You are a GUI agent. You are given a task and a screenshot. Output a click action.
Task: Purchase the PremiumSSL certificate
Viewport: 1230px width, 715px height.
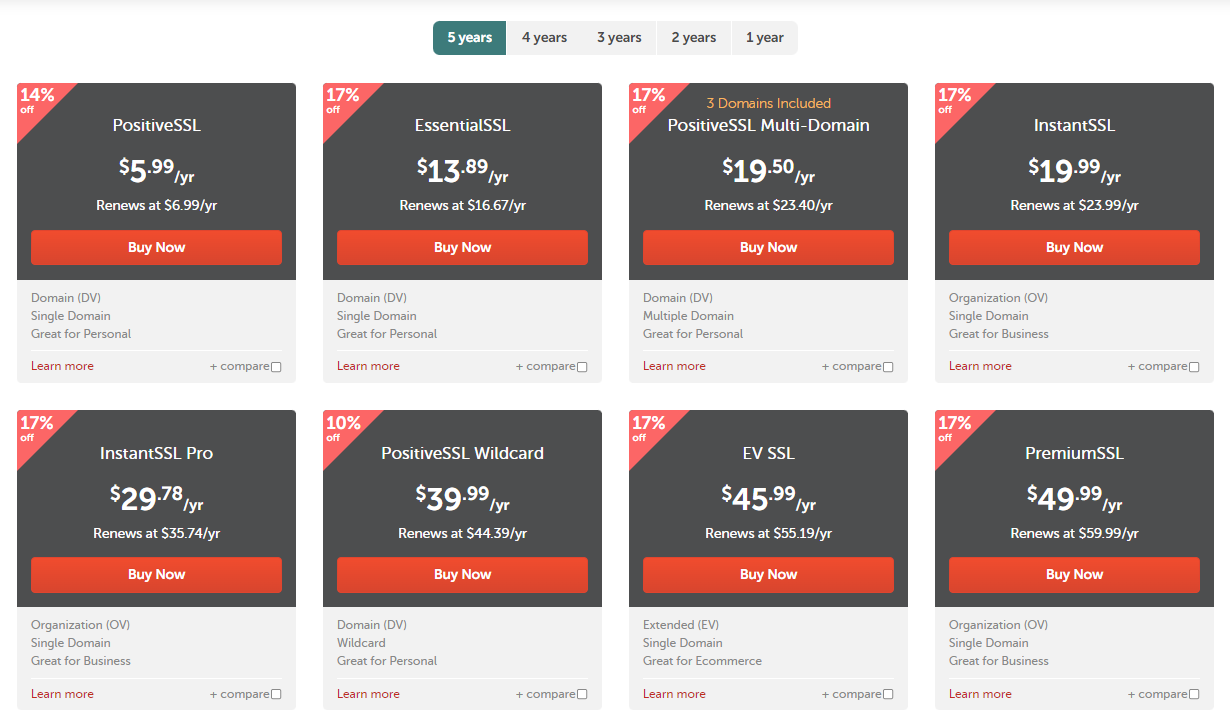1074,574
